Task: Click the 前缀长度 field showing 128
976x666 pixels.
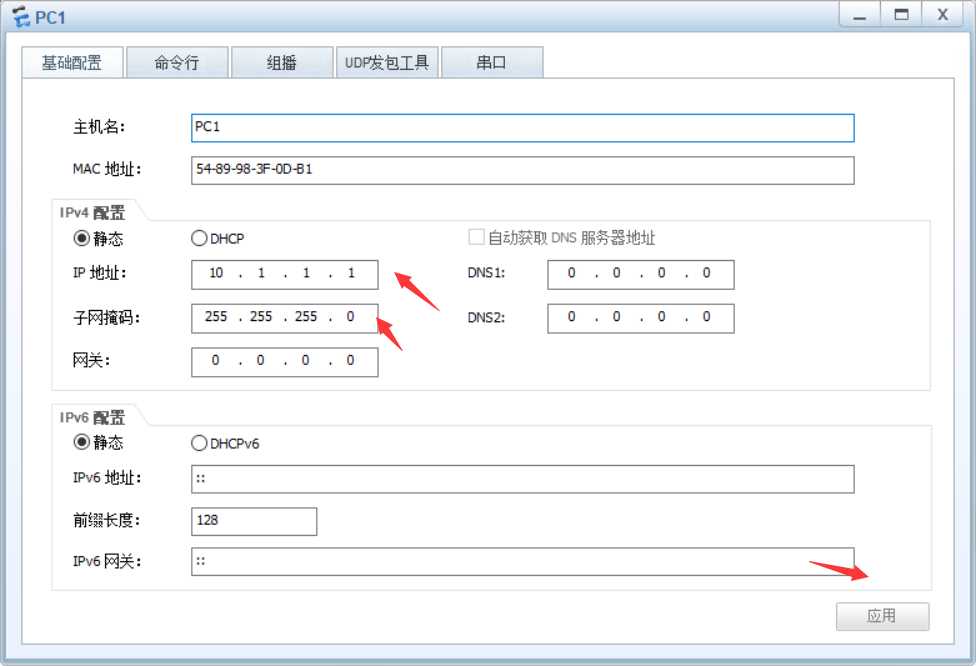Action: 254,521
